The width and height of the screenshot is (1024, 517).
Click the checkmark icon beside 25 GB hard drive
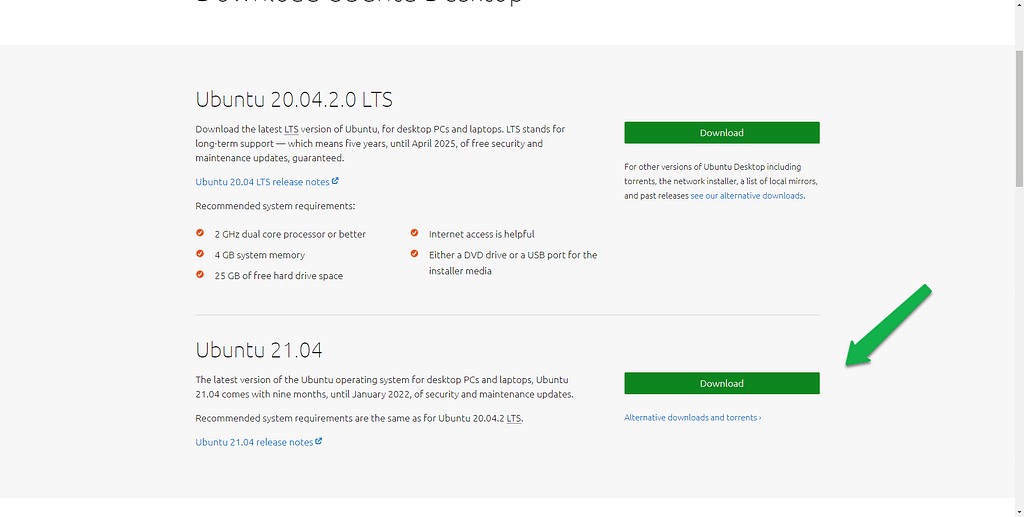pyautogui.click(x=200, y=275)
